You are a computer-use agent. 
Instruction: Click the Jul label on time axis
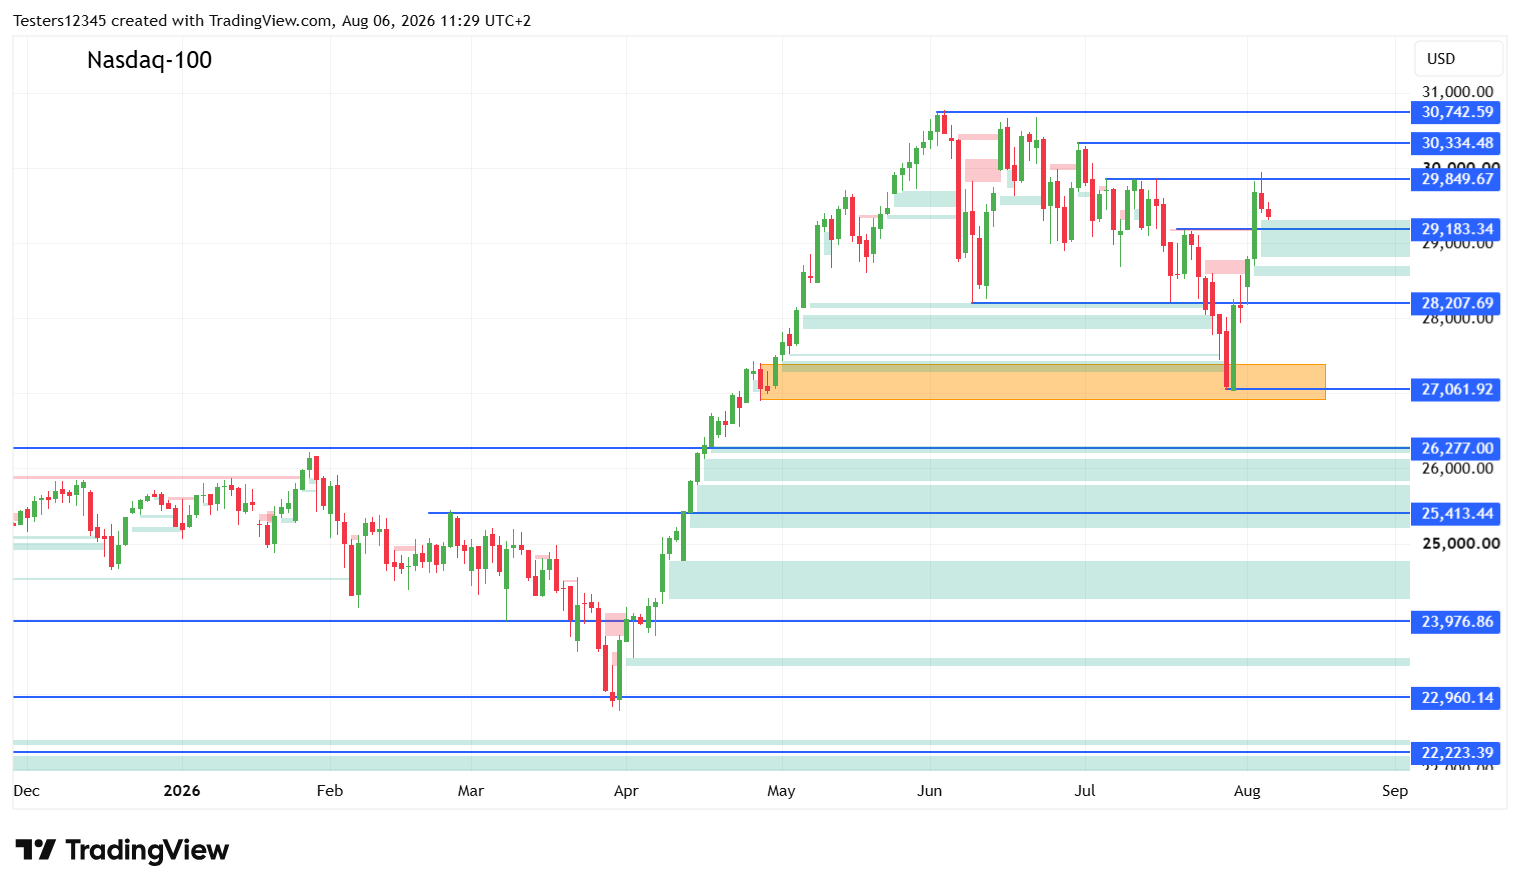tap(1085, 791)
